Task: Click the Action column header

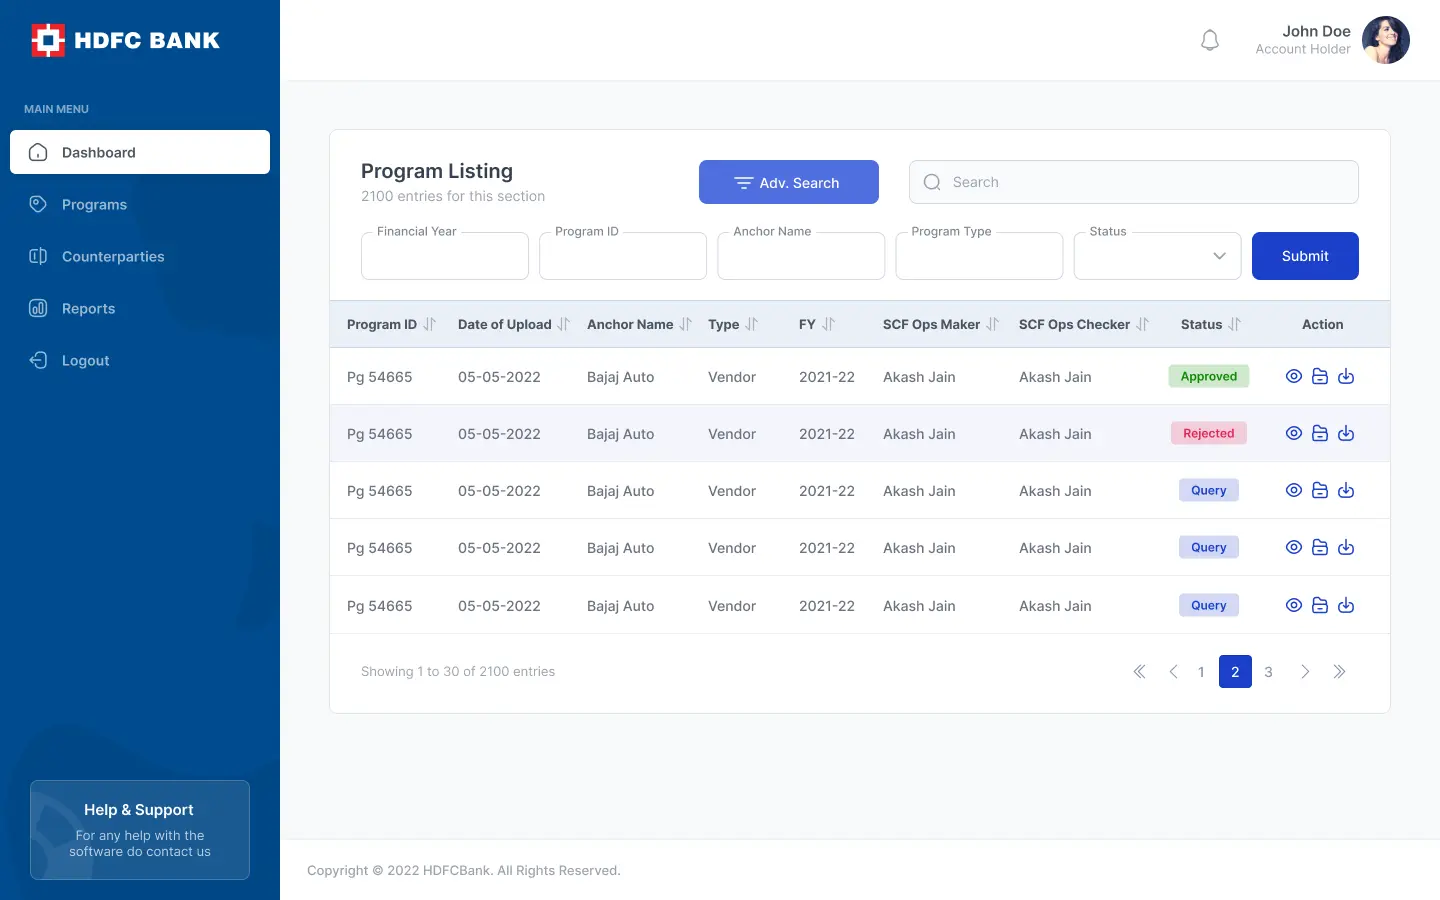Action: tap(1322, 324)
